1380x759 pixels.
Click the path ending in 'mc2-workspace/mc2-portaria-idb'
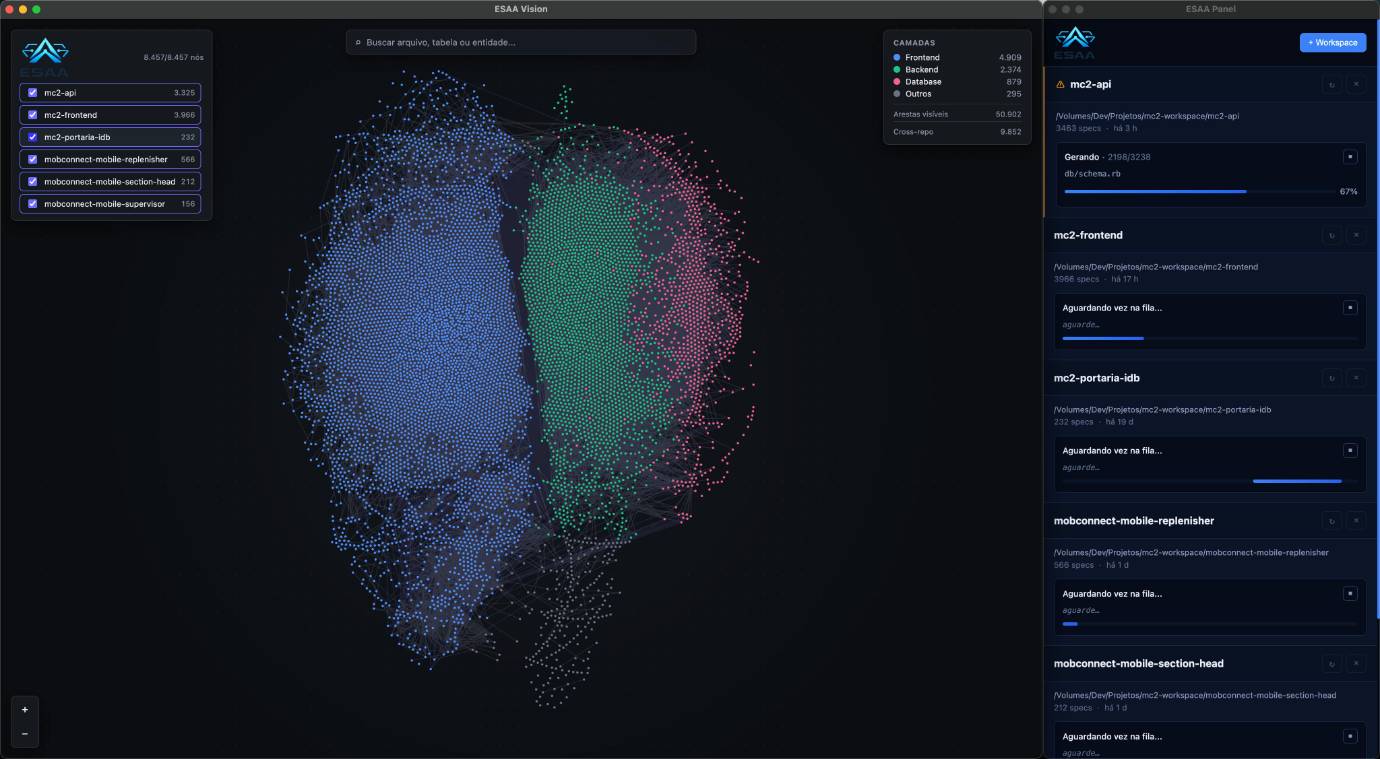point(1163,410)
